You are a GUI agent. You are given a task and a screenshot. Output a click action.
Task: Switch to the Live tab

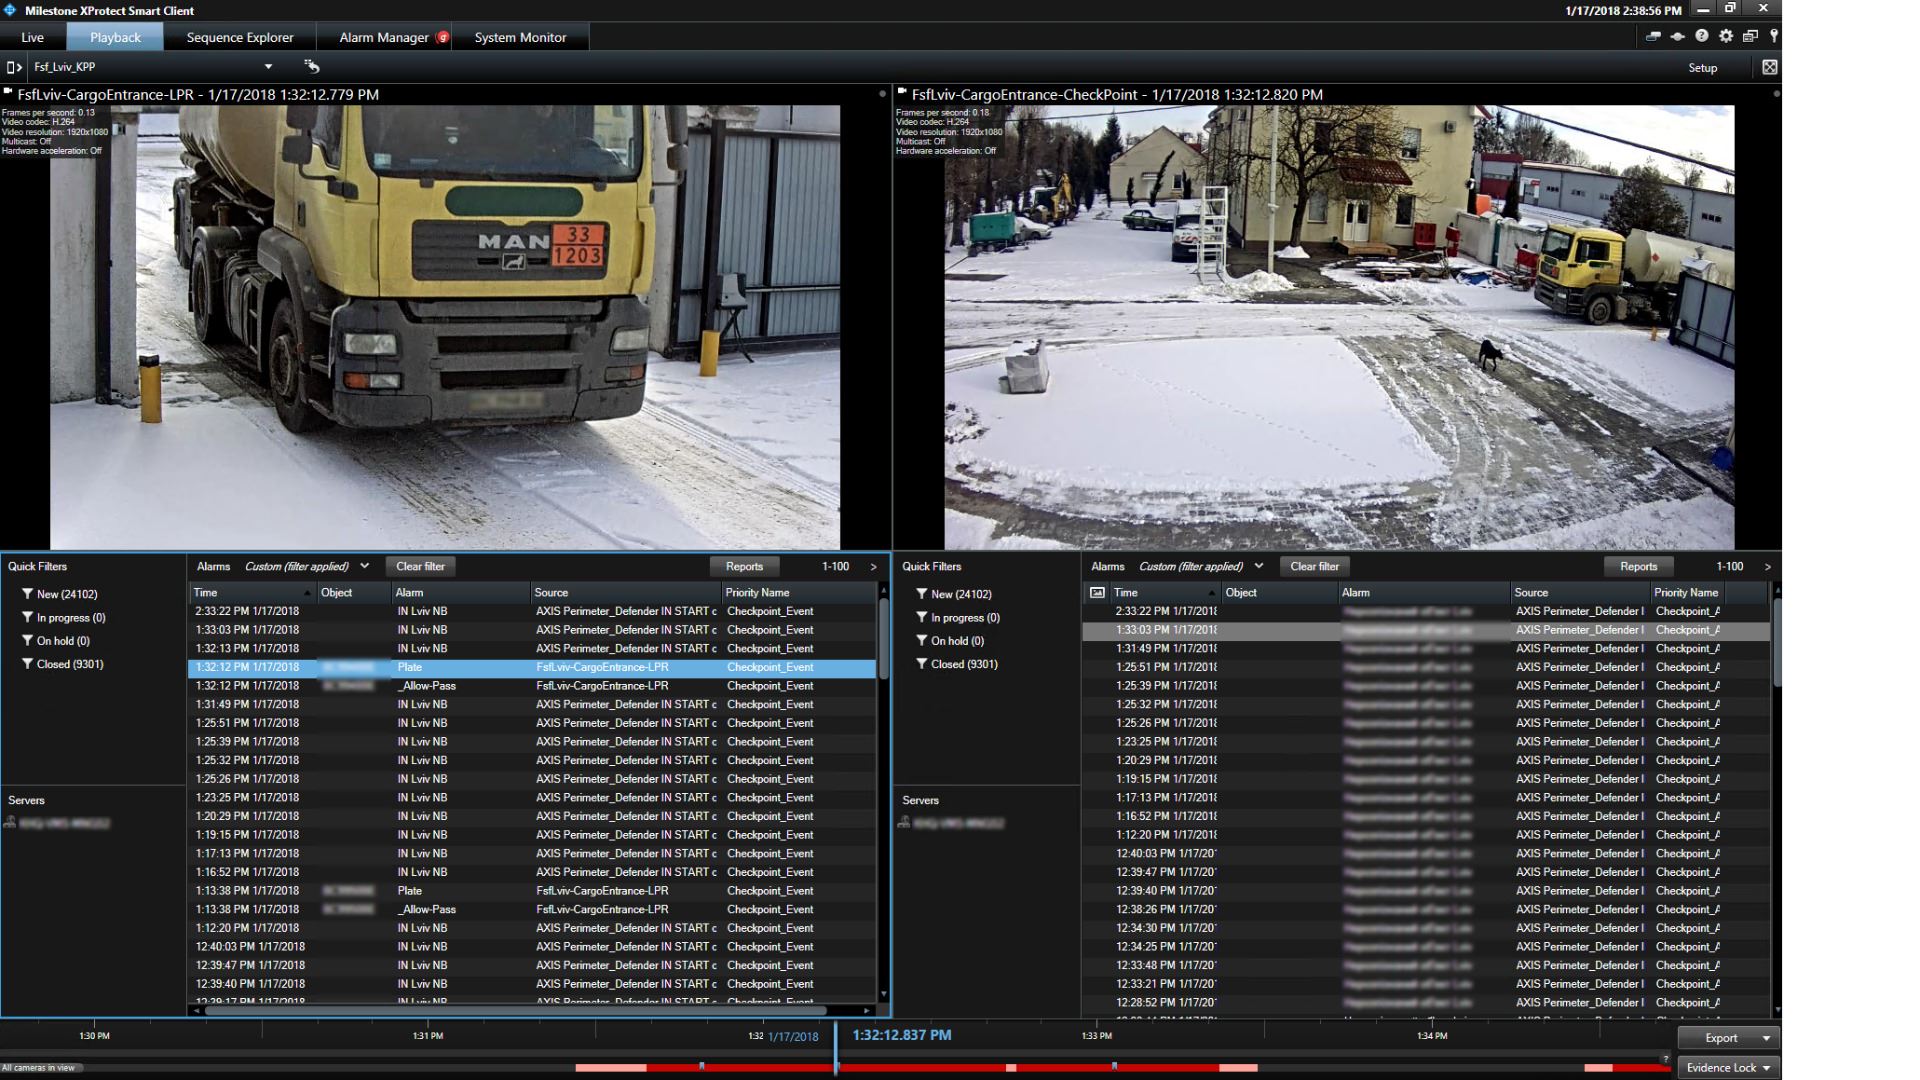tap(33, 37)
